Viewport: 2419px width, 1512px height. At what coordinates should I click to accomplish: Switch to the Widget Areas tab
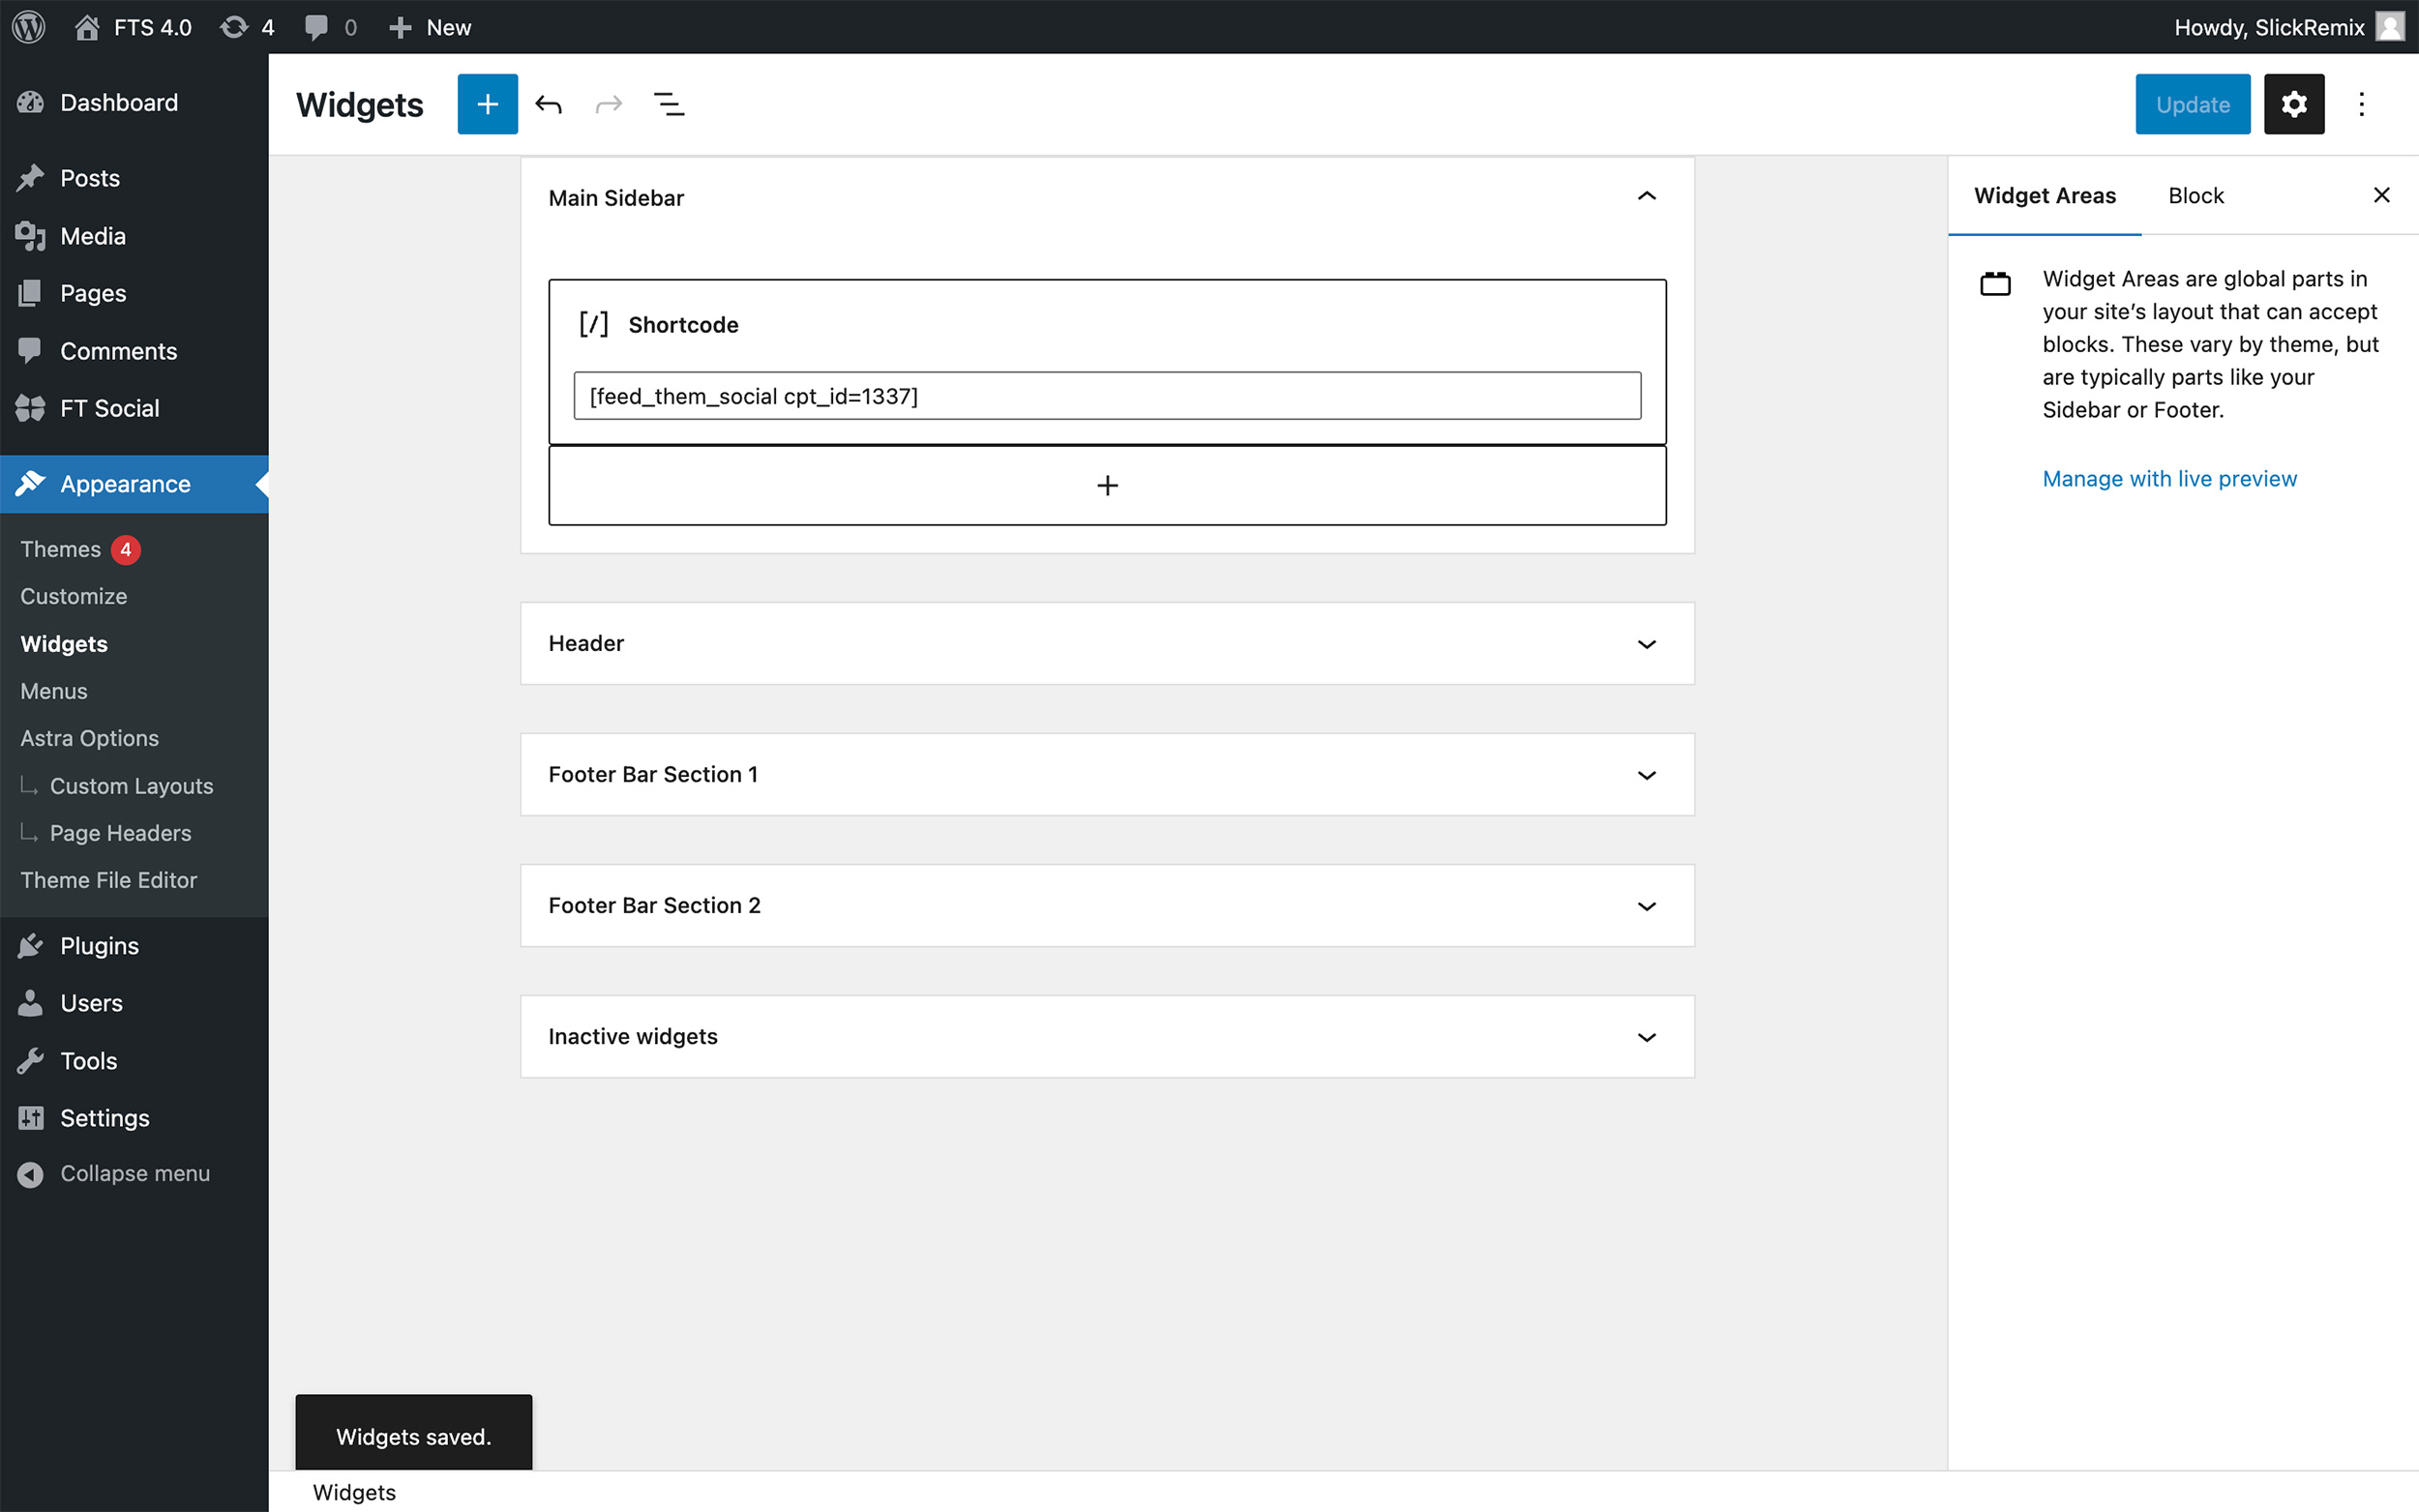(2045, 196)
